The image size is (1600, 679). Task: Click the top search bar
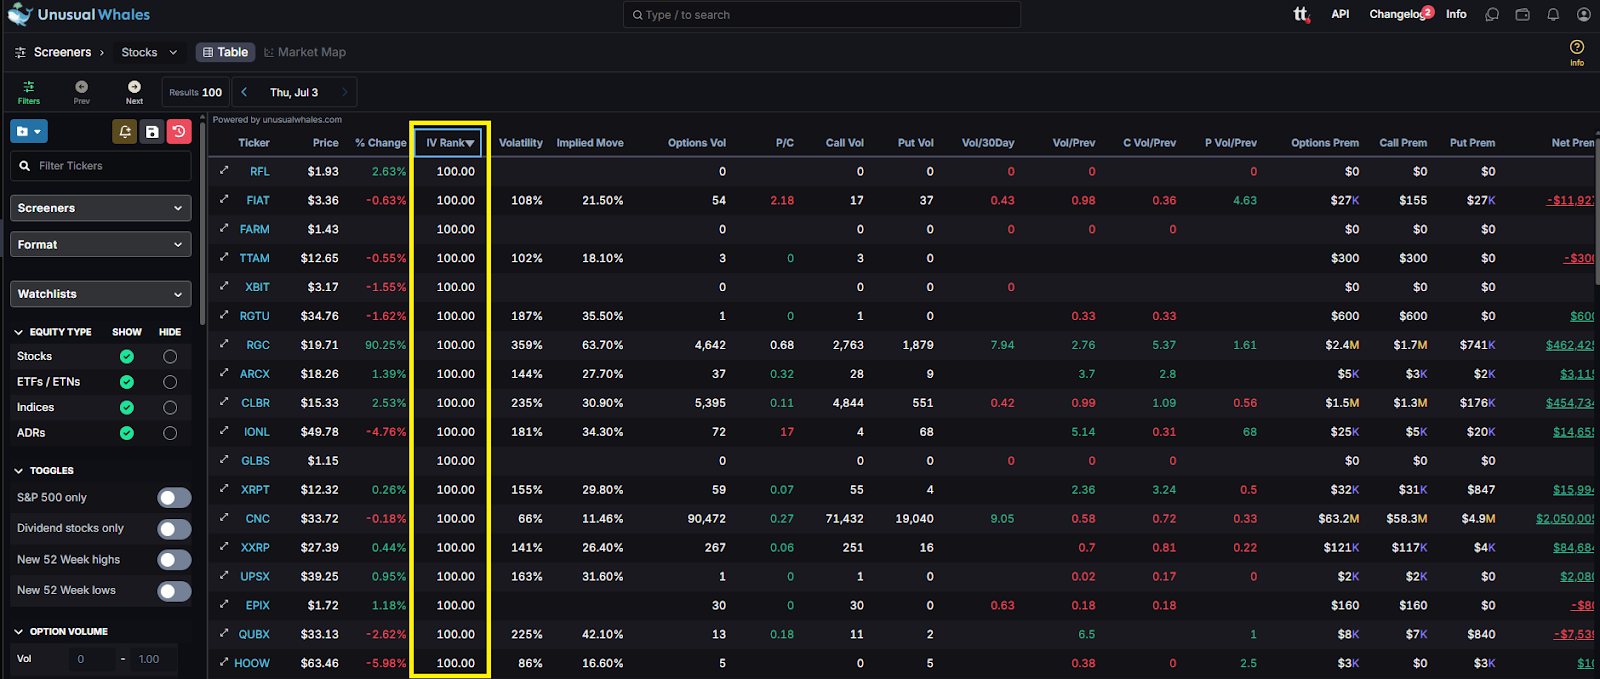(822, 15)
